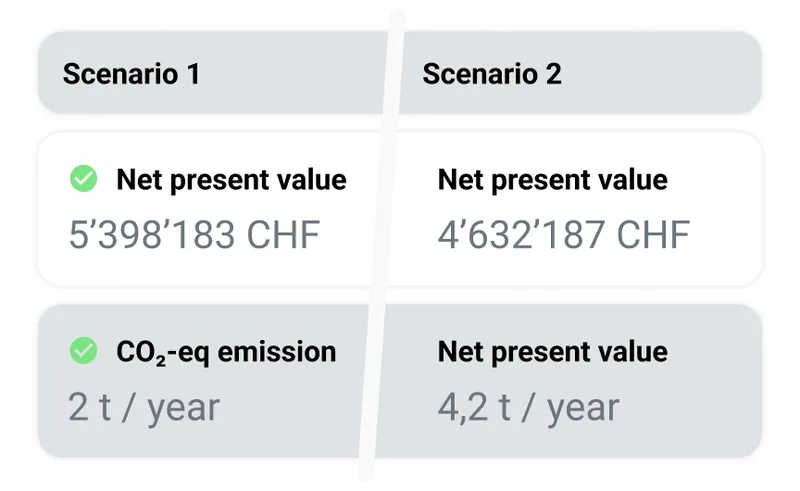Select the 4'632'187 CHF value
Viewport: 800px width, 491px height.
tap(564, 235)
